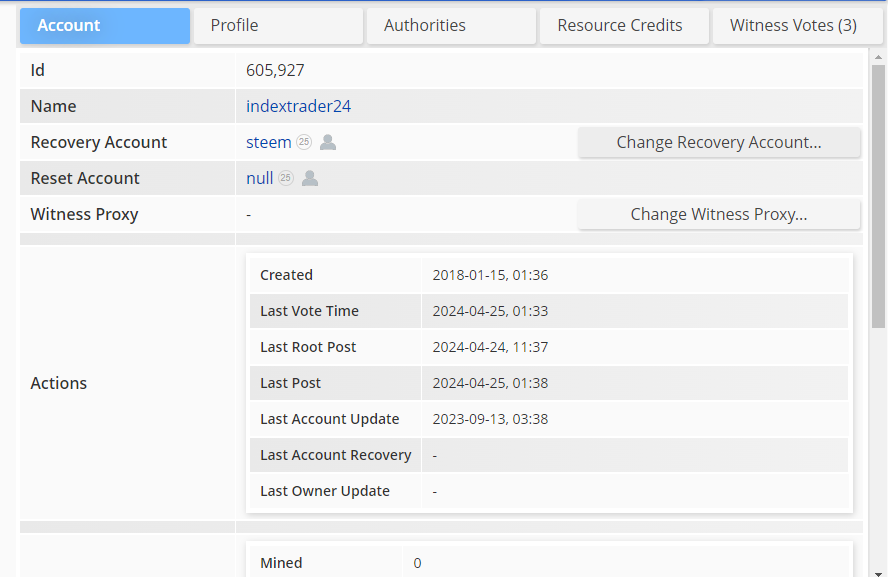Open the Account tab
The image size is (888, 577).
(105, 25)
